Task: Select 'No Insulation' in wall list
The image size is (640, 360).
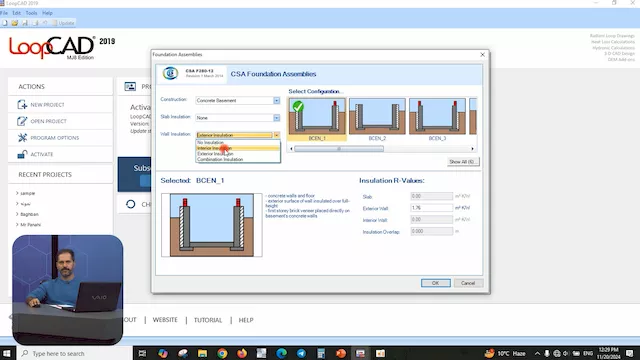Action: (x=238, y=142)
